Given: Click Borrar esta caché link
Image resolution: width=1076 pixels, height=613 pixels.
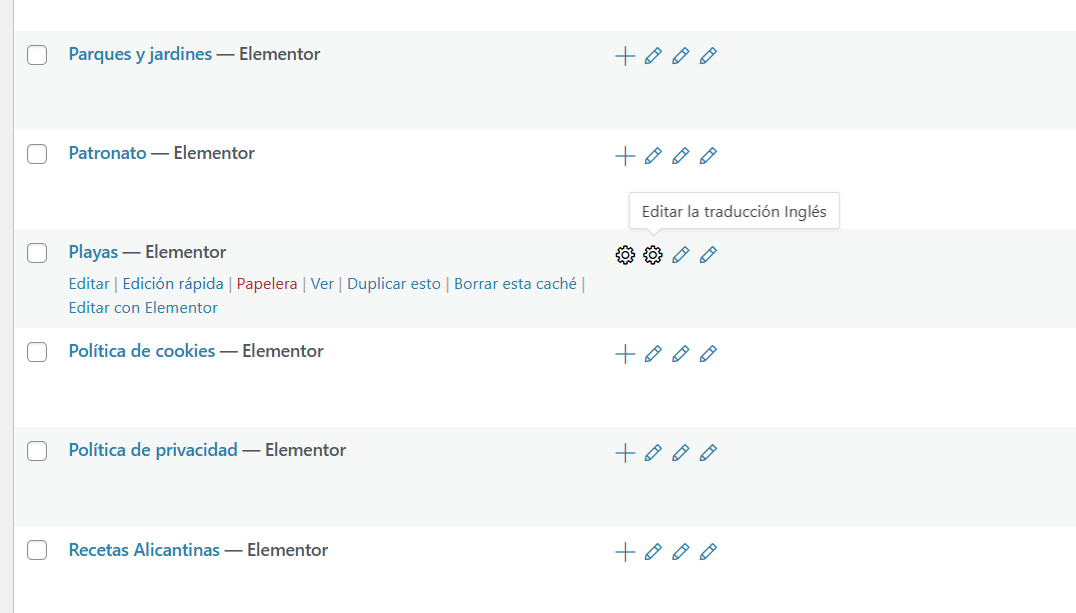Looking at the screenshot, I should click(x=515, y=284).
